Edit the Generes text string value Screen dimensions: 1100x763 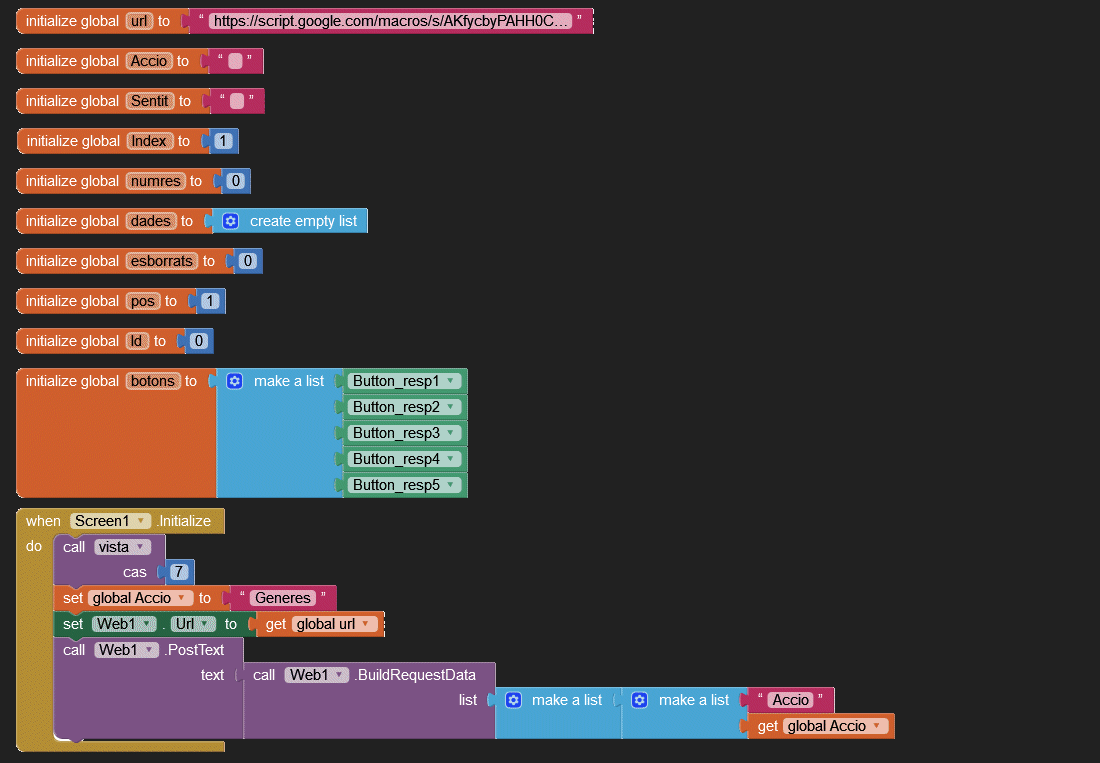tap(282, 598)
